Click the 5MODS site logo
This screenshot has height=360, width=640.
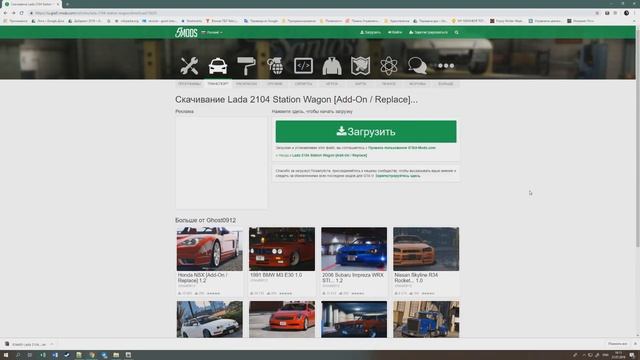click(x=186, y=32)
